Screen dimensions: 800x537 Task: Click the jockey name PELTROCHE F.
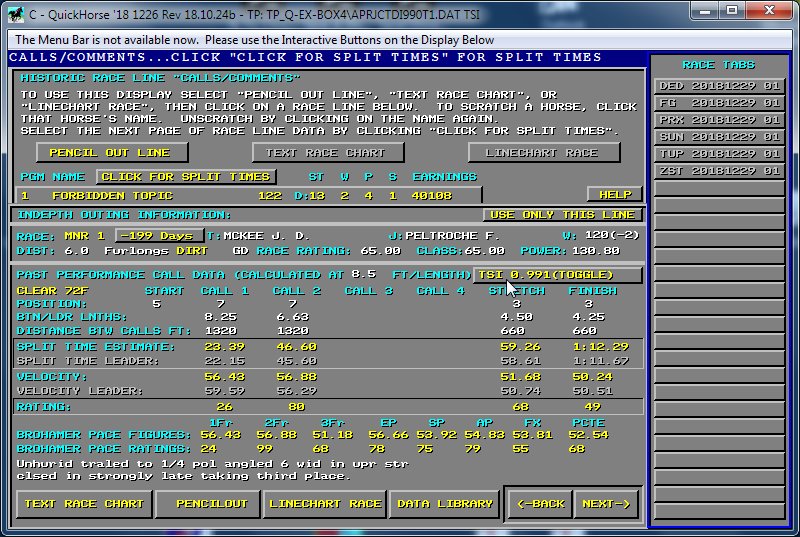click(453, 236)
